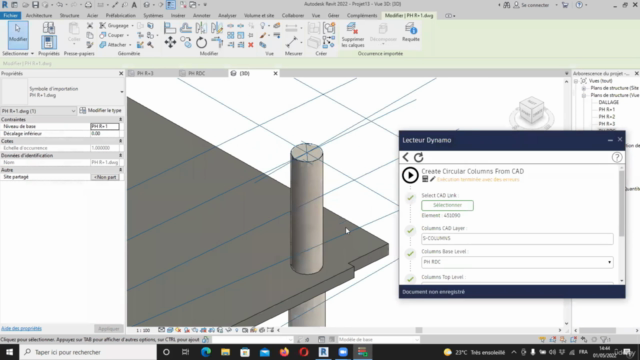The width and height of the screenshot is (640, 360).
Task: Open DALLAGE view in project browser
Action: [x=609, y=102]
